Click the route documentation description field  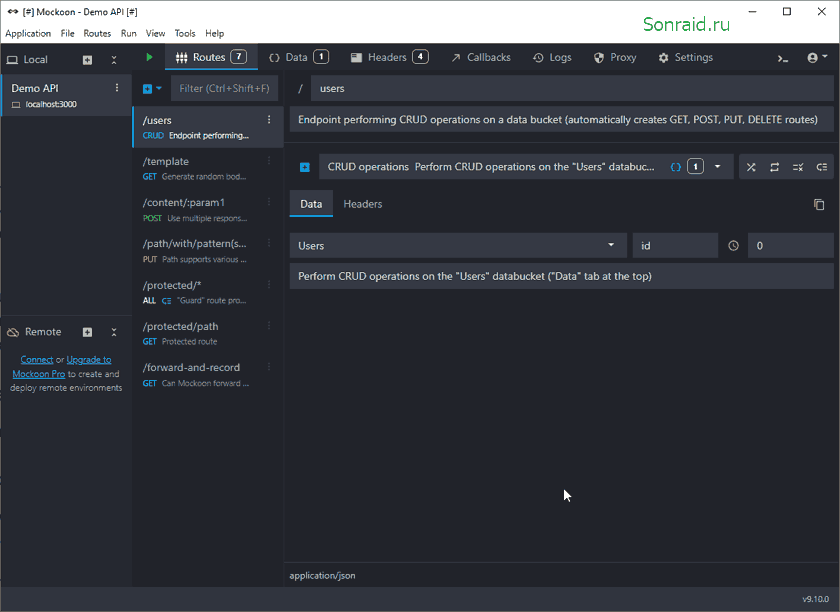pyautogui.click(x=561, y=120)
